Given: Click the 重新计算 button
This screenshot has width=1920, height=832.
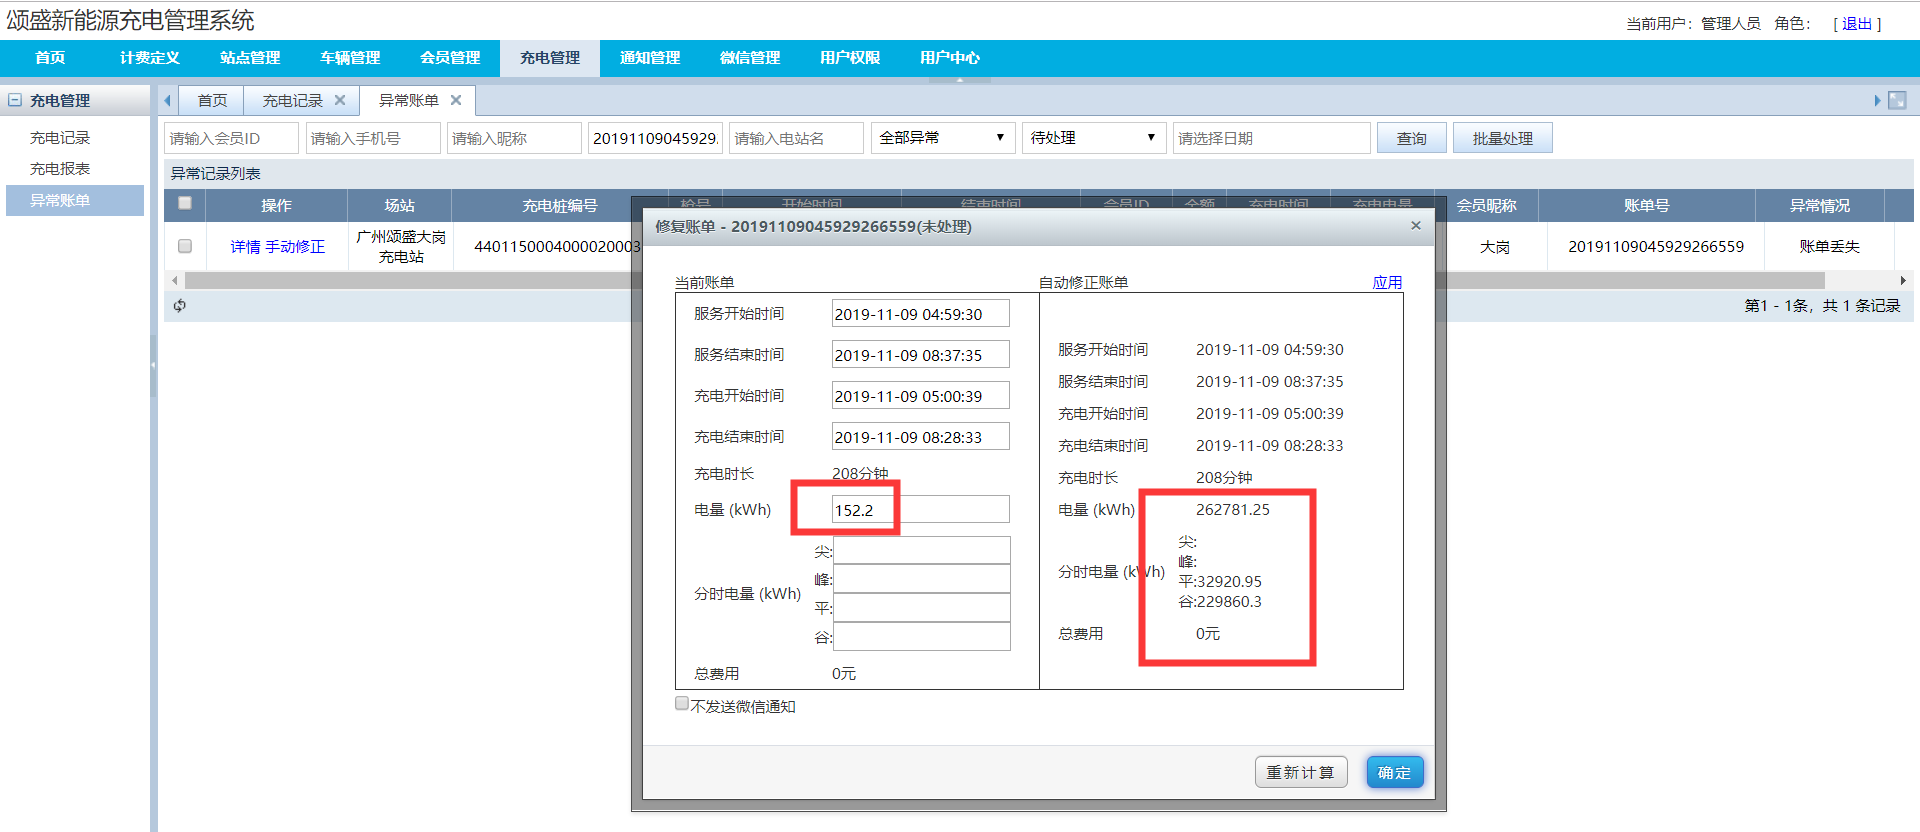Looking at the screenshot, I should point(1300,772).
